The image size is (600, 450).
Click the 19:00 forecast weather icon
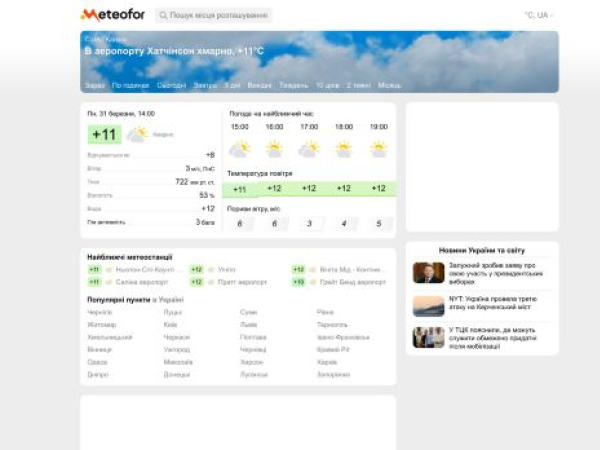click(x=378, y=149)
